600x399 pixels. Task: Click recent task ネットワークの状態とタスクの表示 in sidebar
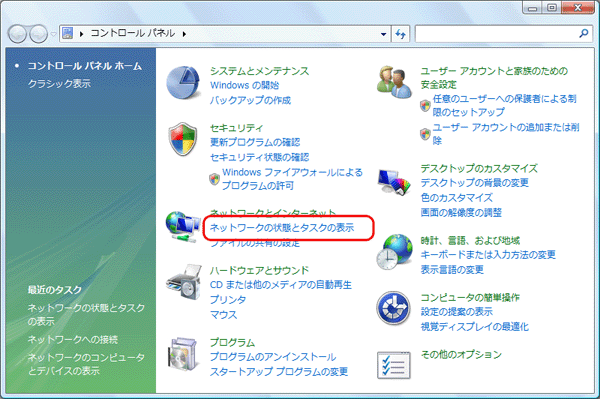click(86, 314)
